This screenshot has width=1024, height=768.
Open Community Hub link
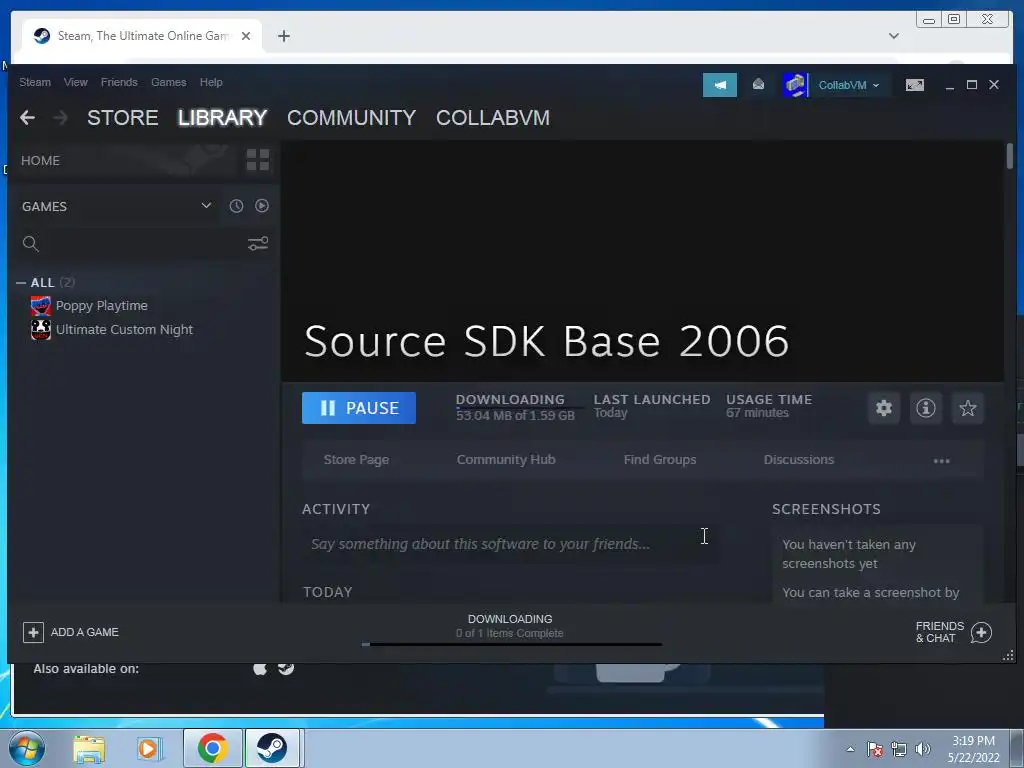point(506,460)
